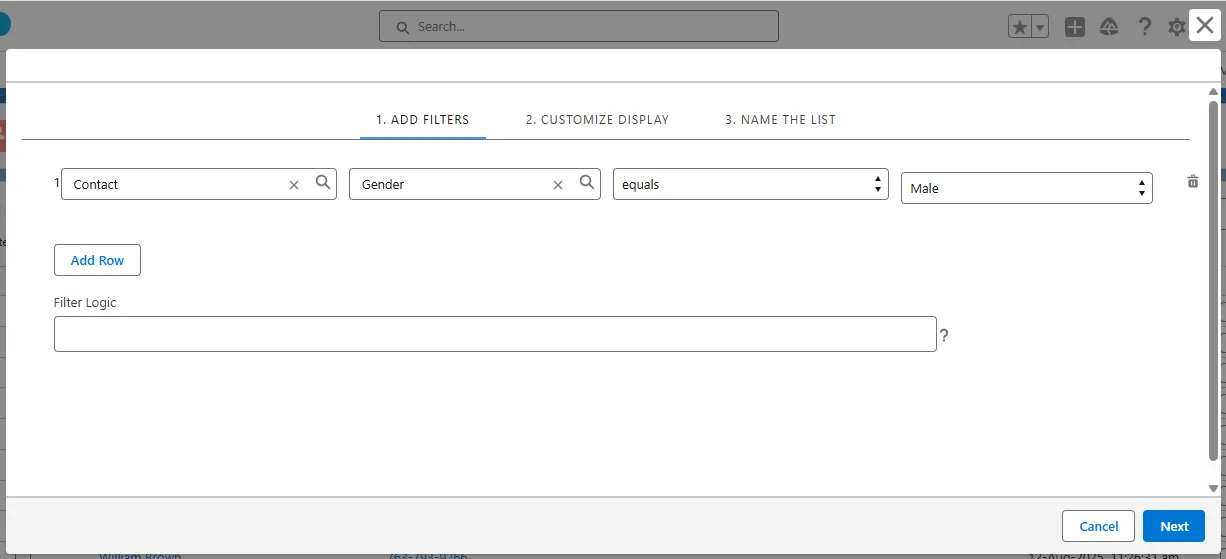The width and height of the screenshot is (1226, 559).
Task: Click the Filter Logic help question mark
Action: click(x=944, y=336)
